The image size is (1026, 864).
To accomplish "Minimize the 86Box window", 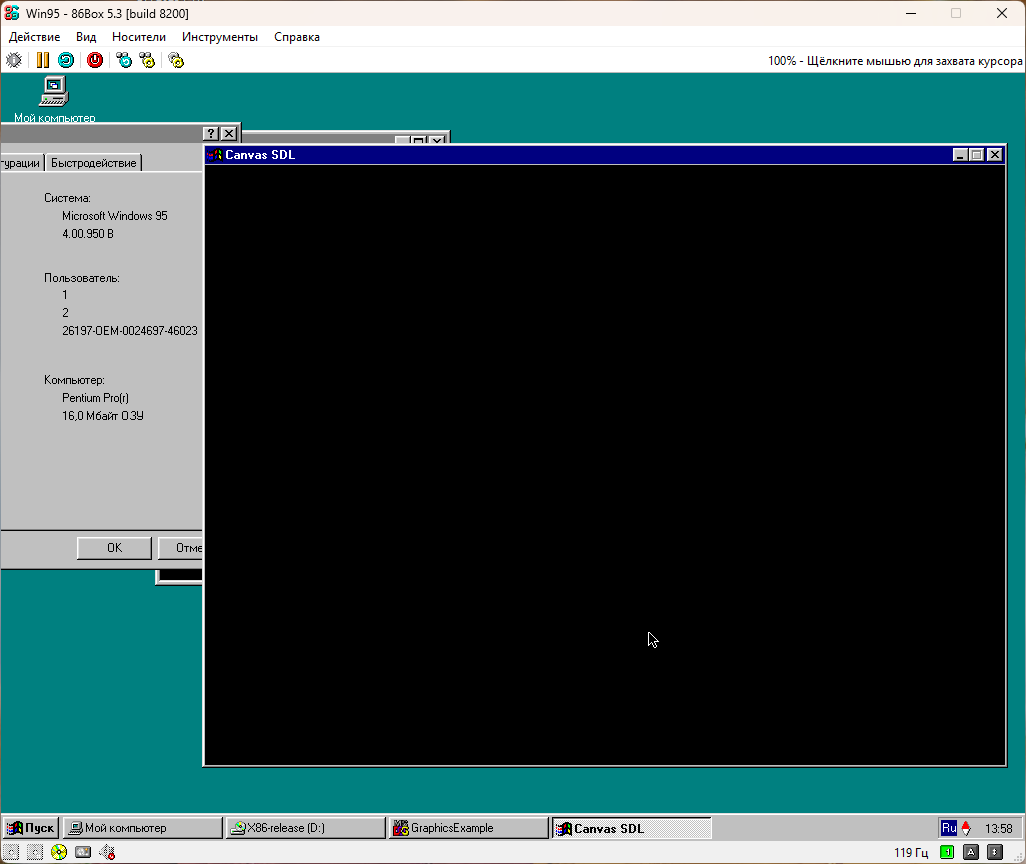I will (x=911, y=13).
